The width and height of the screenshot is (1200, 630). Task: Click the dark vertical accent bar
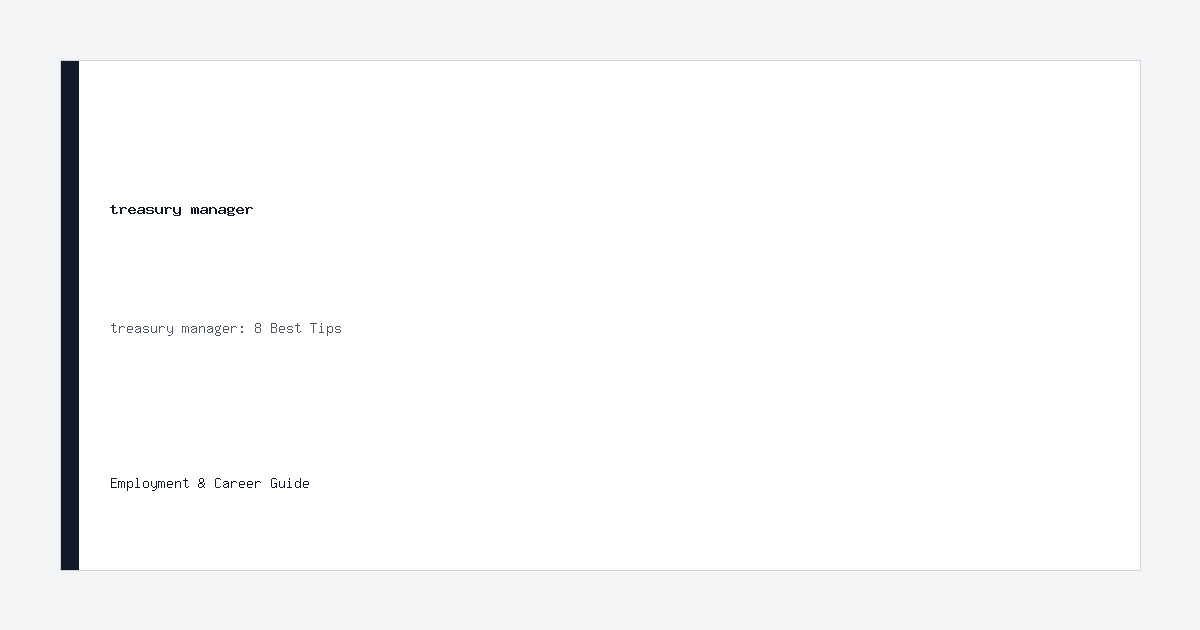[70, 315]
